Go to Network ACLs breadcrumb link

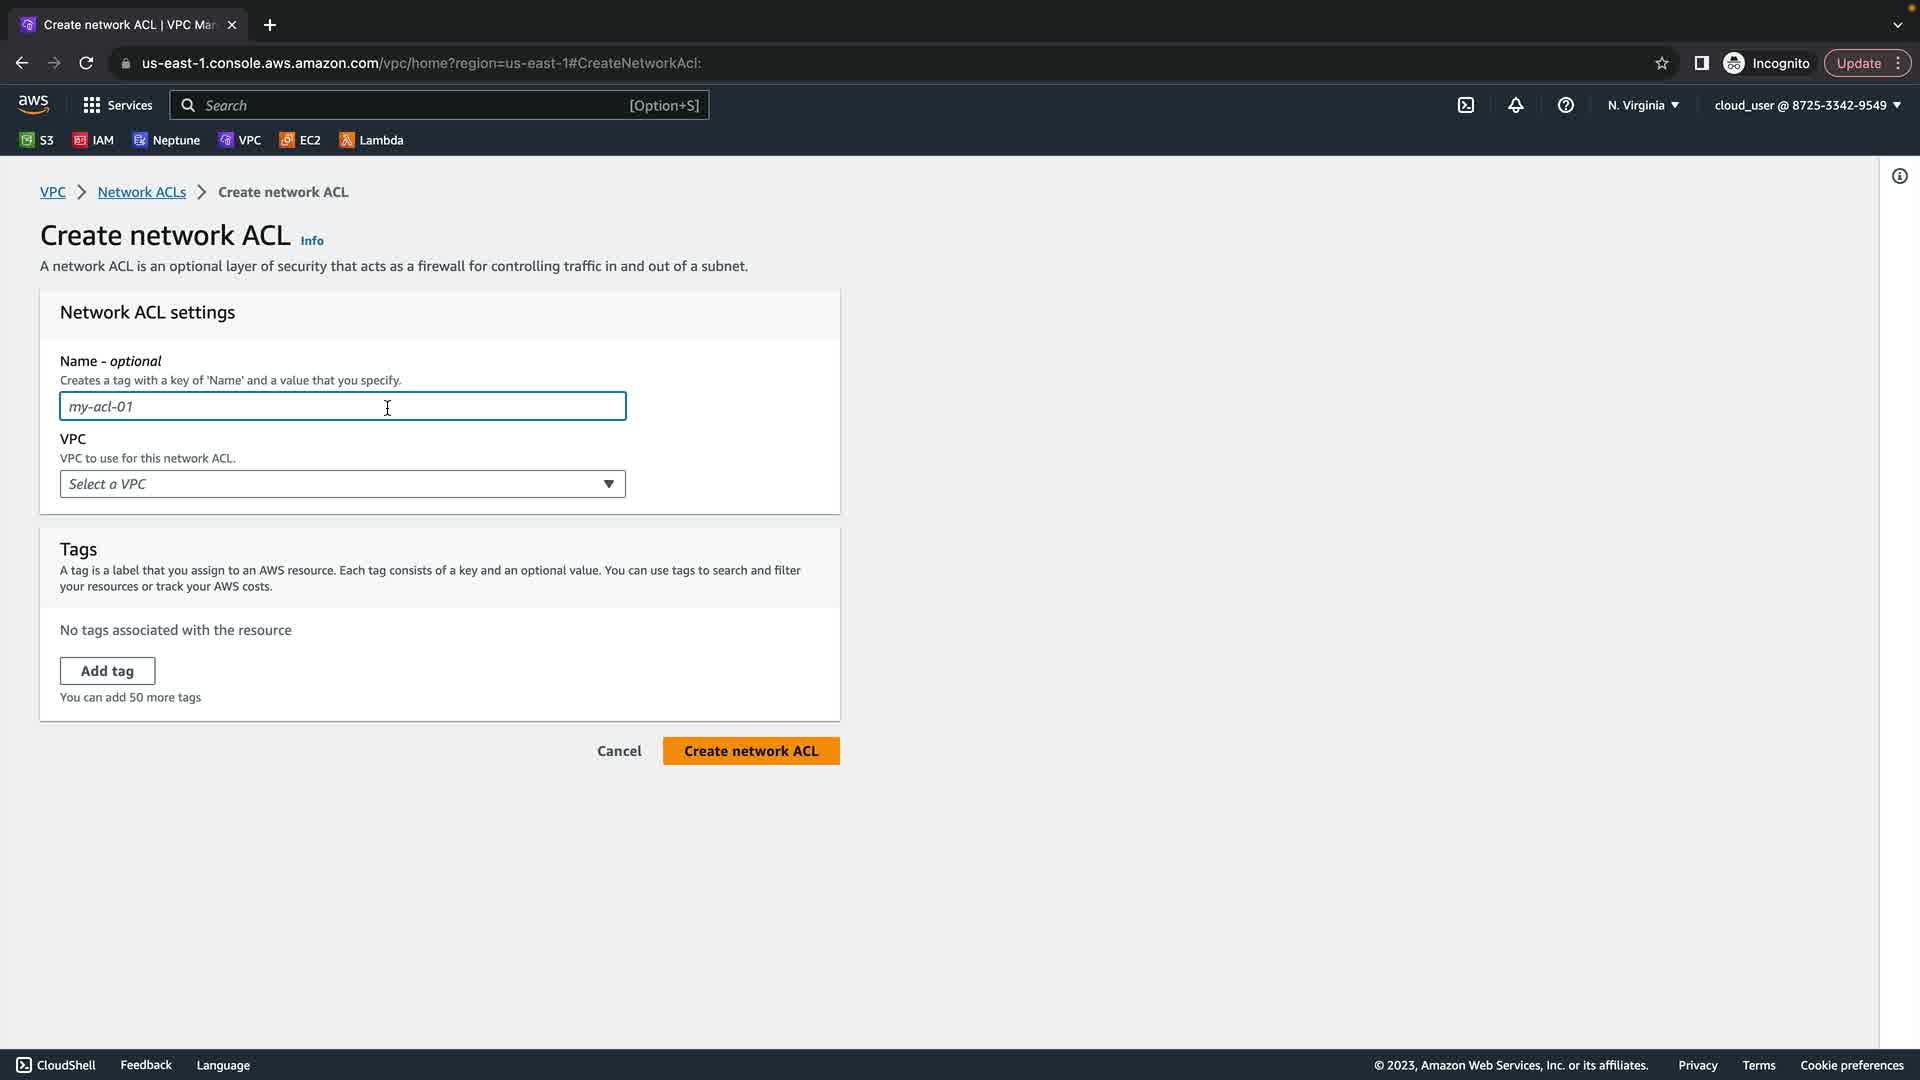click(142, 192)
